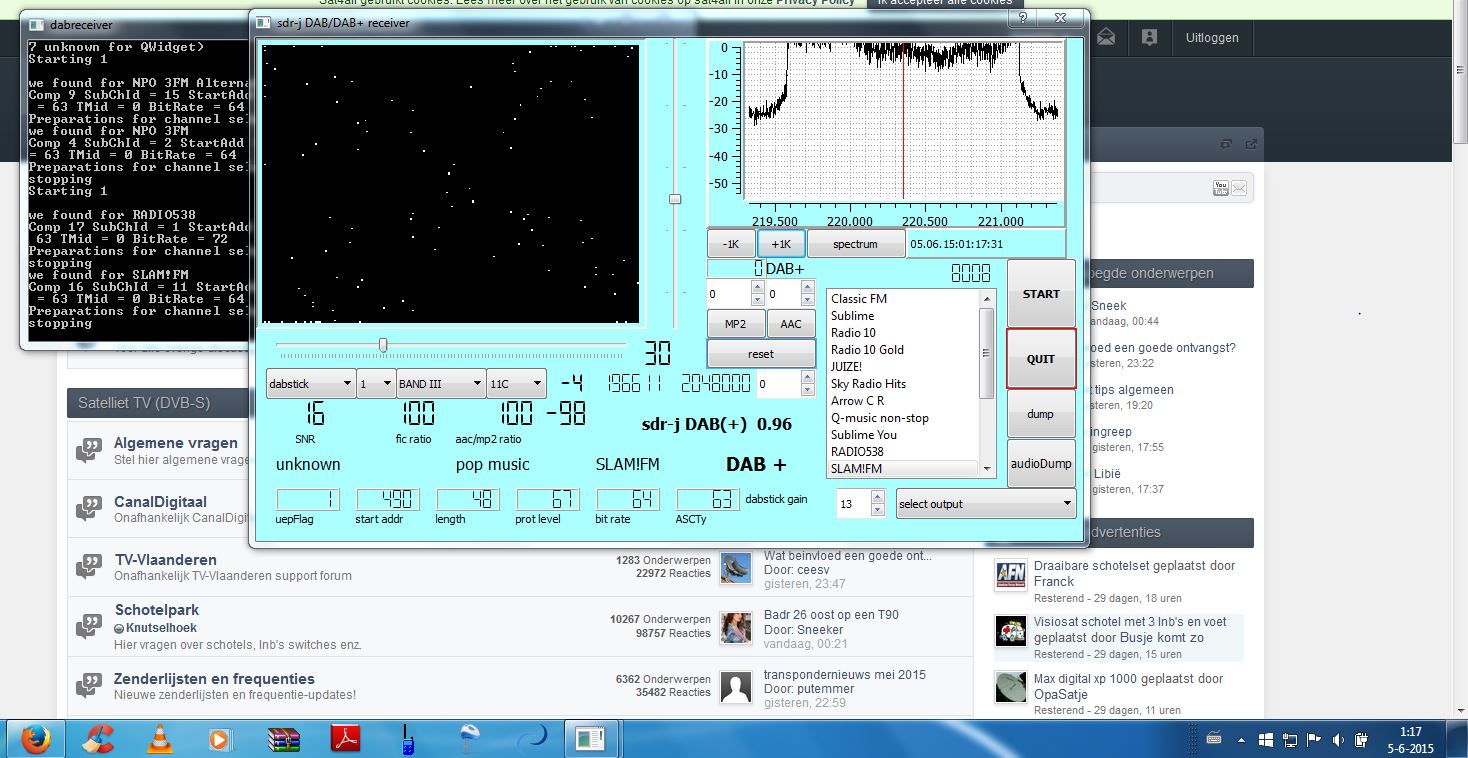Viewport: 1468px width, 758px height.
Task: Open the email icon beside YouTube icon
Action: [x=1239, y=187]
